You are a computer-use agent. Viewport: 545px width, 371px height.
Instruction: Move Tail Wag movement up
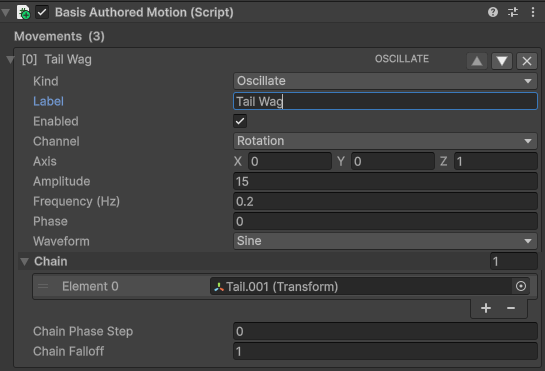[x=477, y=61]
